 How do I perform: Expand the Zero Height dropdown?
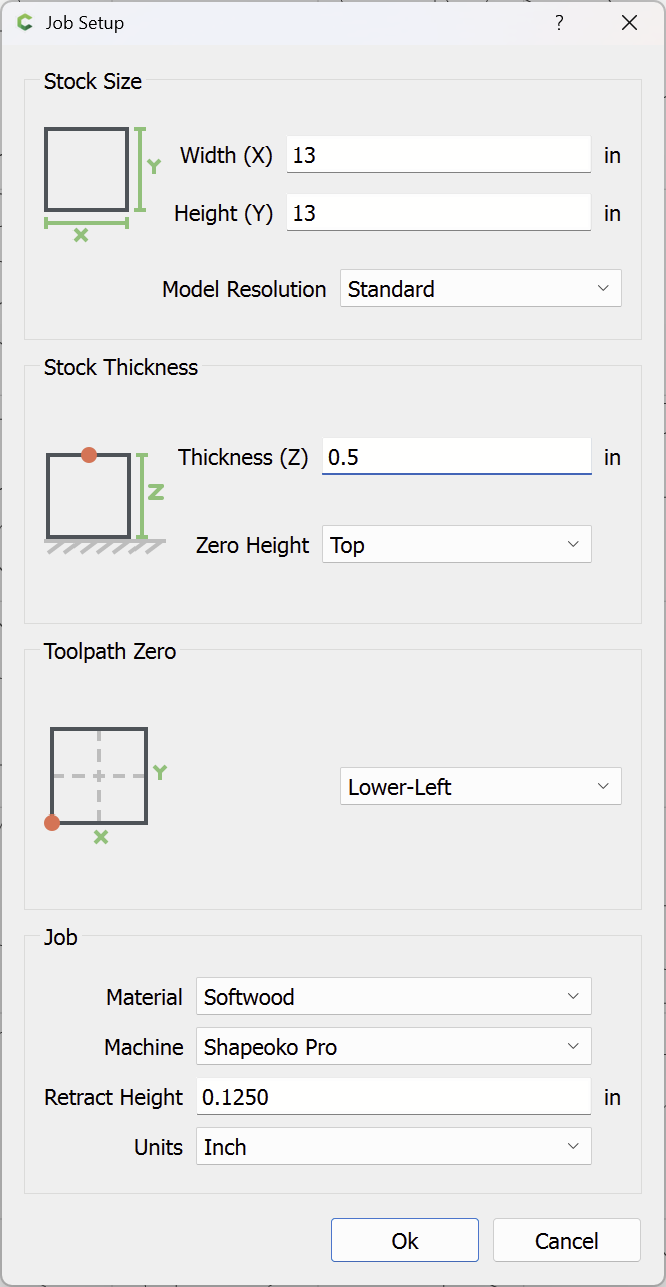pos(456,545)
